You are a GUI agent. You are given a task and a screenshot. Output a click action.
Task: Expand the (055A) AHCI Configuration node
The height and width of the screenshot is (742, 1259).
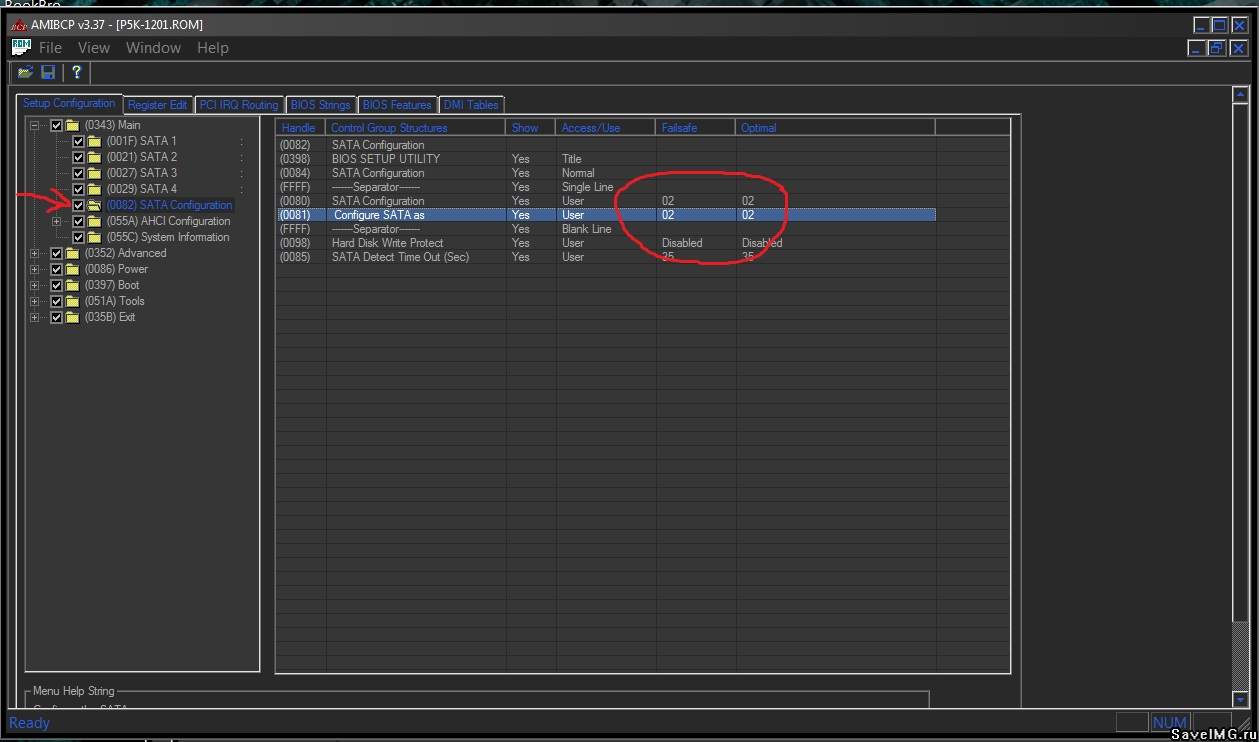57,221
